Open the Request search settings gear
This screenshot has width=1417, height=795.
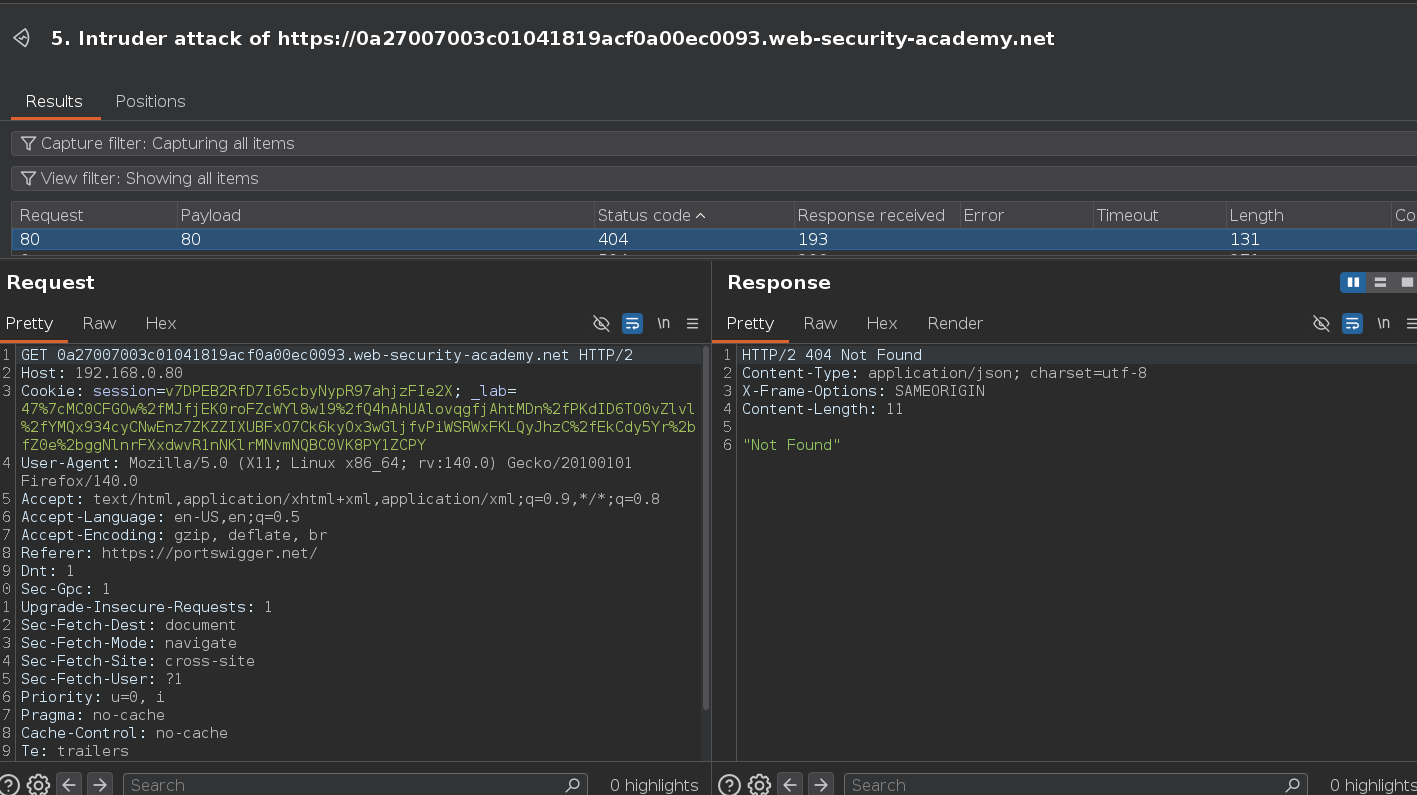(38, 785)
